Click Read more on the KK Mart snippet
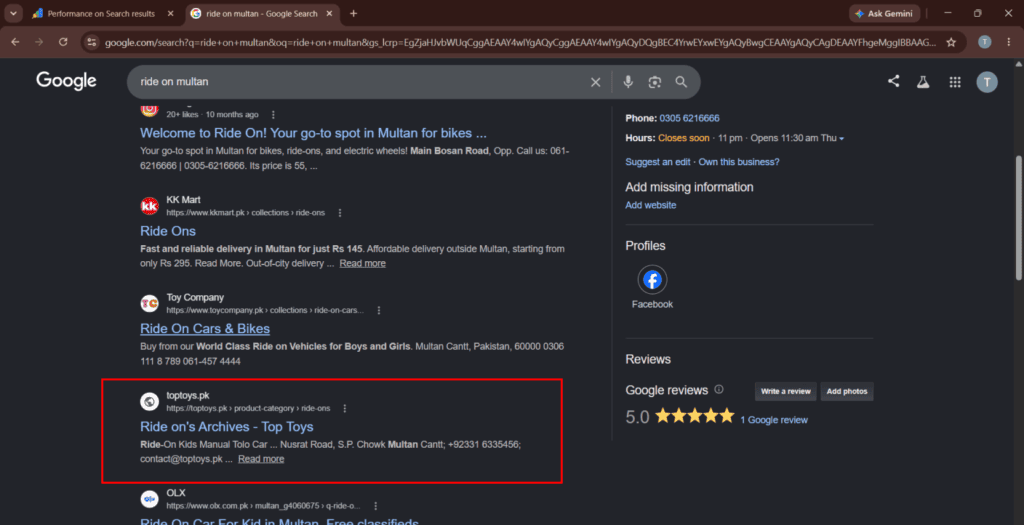The width and height of the screenshot is (1024, 525). point(362,263)
